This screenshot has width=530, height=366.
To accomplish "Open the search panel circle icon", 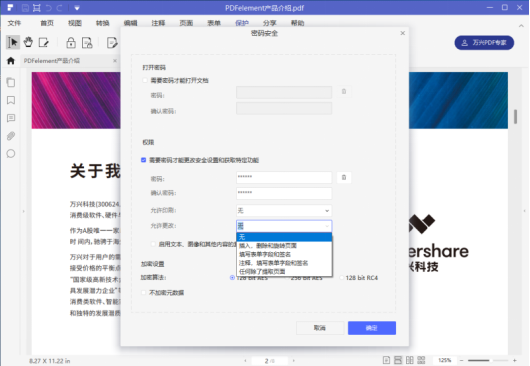I will (x=11, y=154).
